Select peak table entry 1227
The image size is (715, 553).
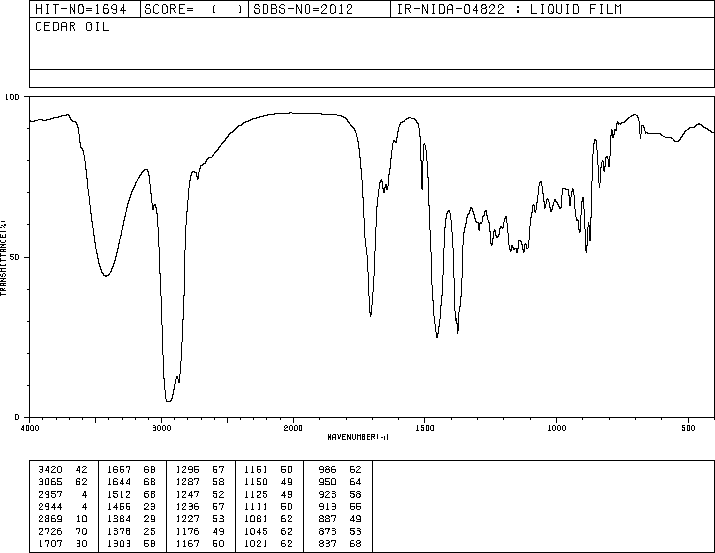(x=200, y=519)
